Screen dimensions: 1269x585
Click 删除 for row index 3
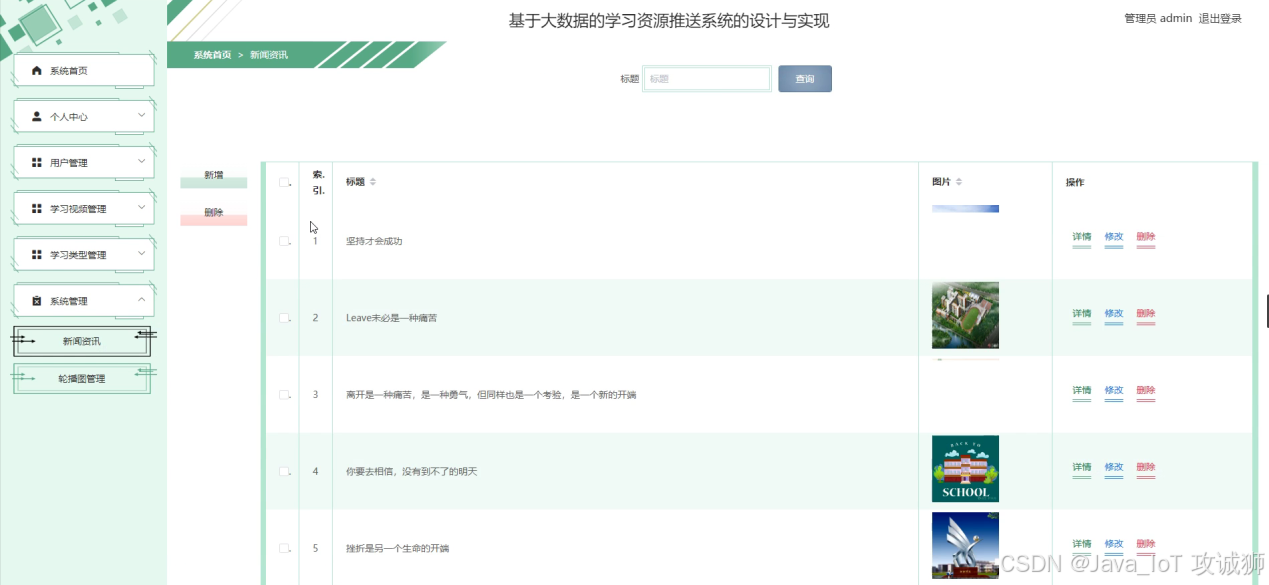pos(1146,392)
